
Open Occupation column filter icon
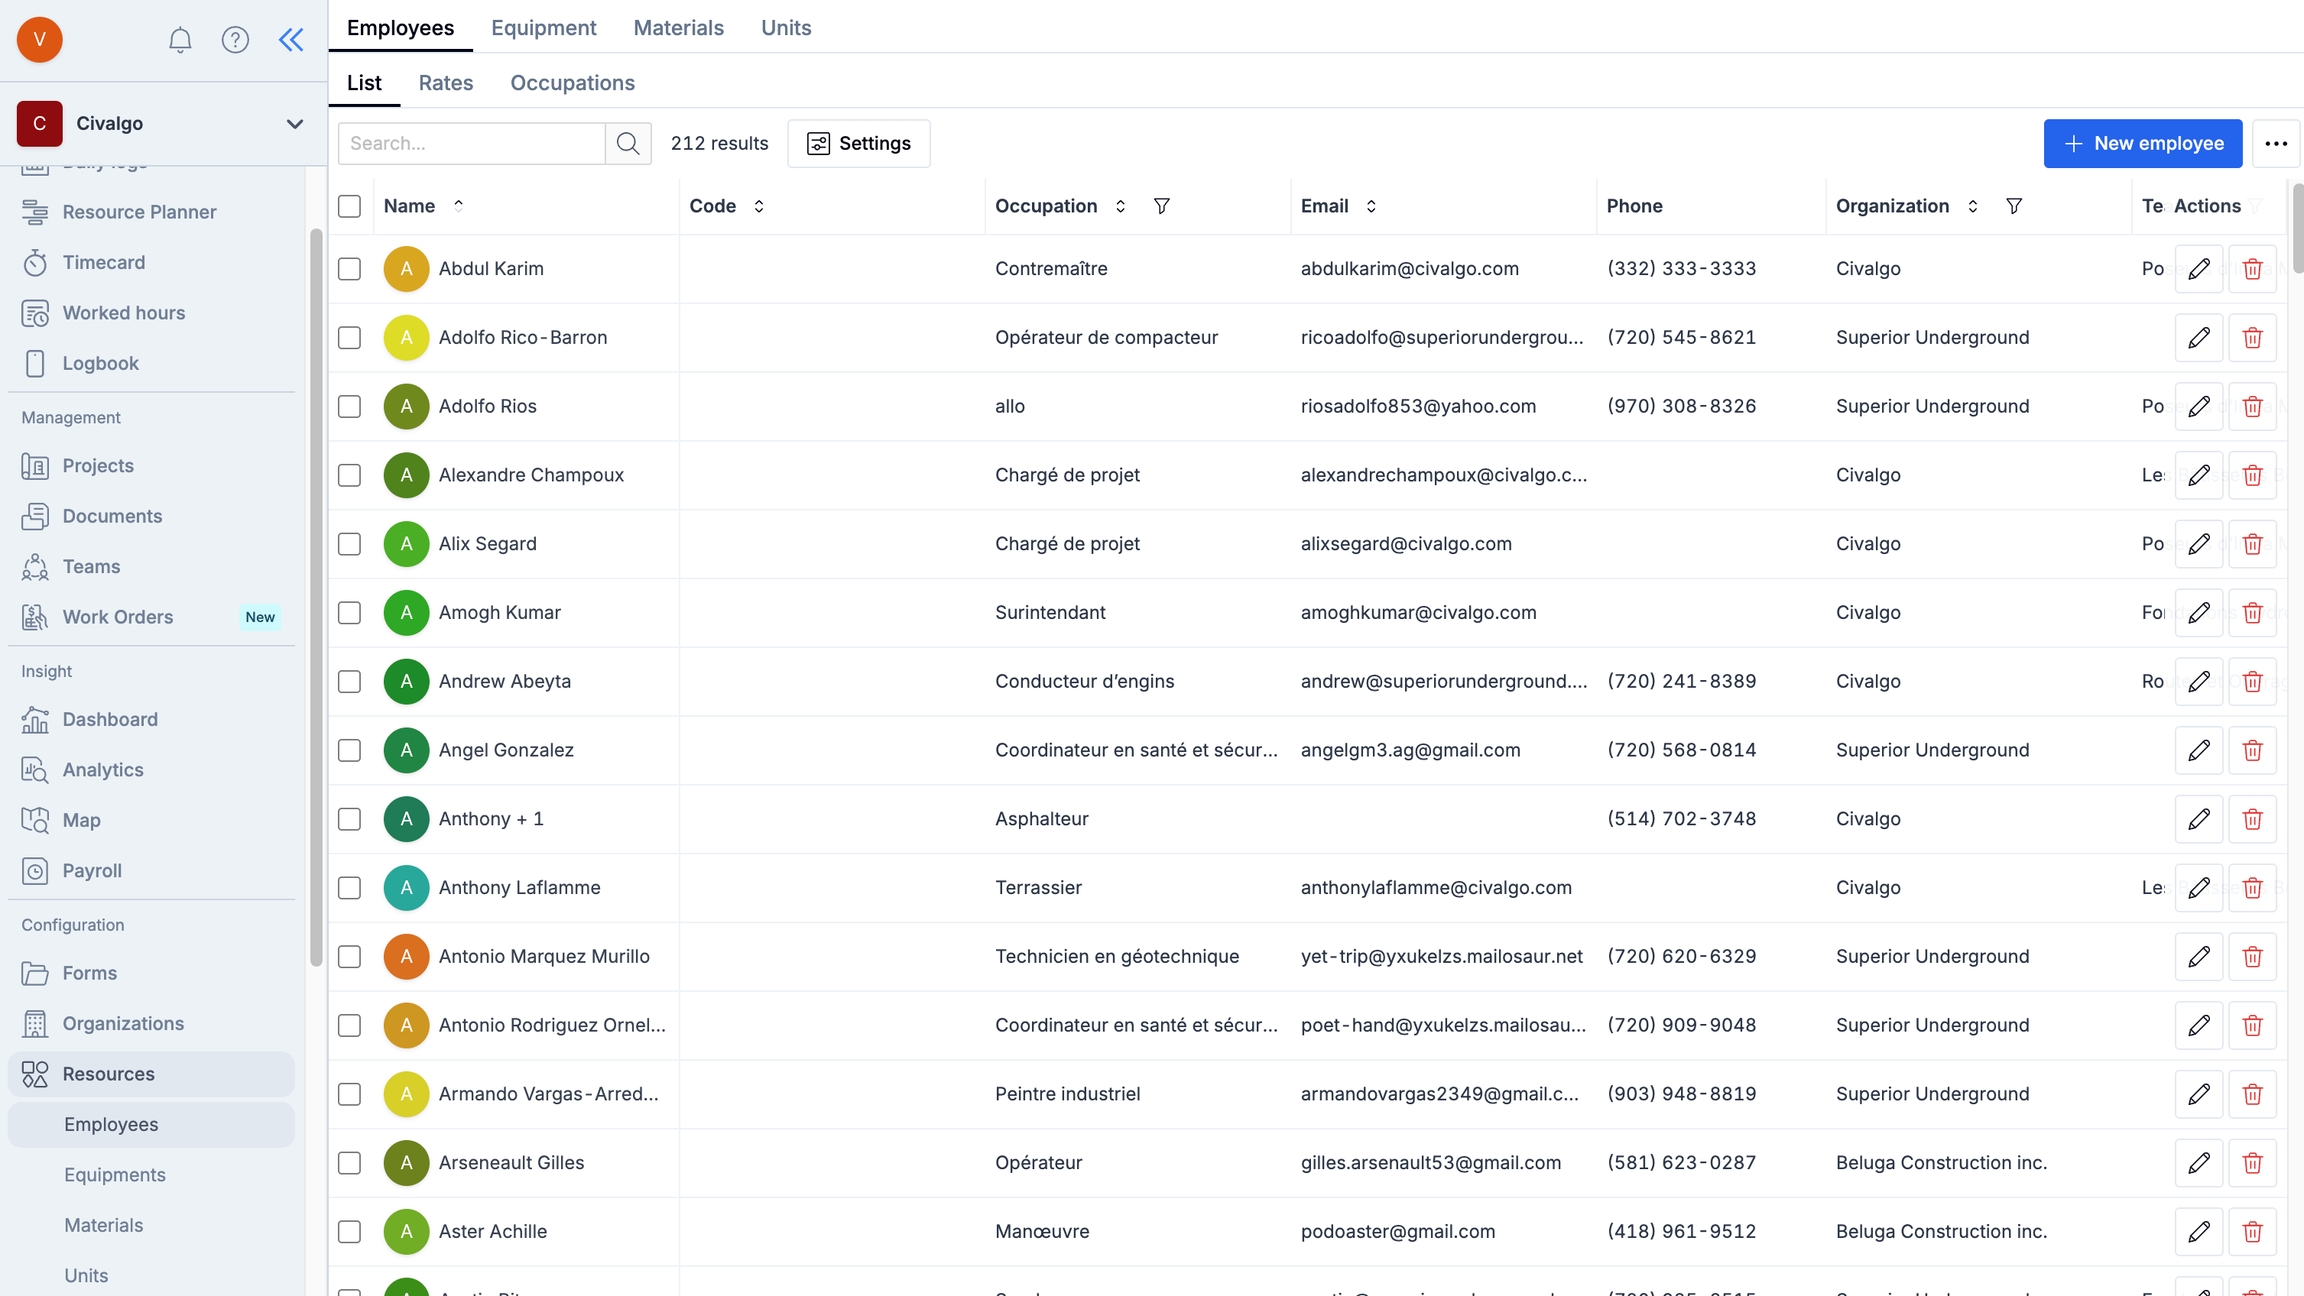point(1161,206)
